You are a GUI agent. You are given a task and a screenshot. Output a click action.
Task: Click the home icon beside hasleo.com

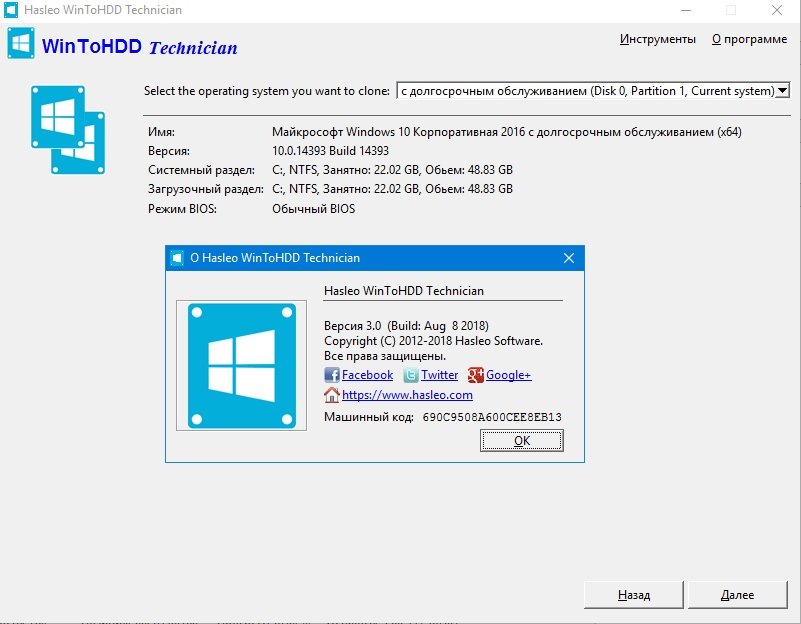332,395
